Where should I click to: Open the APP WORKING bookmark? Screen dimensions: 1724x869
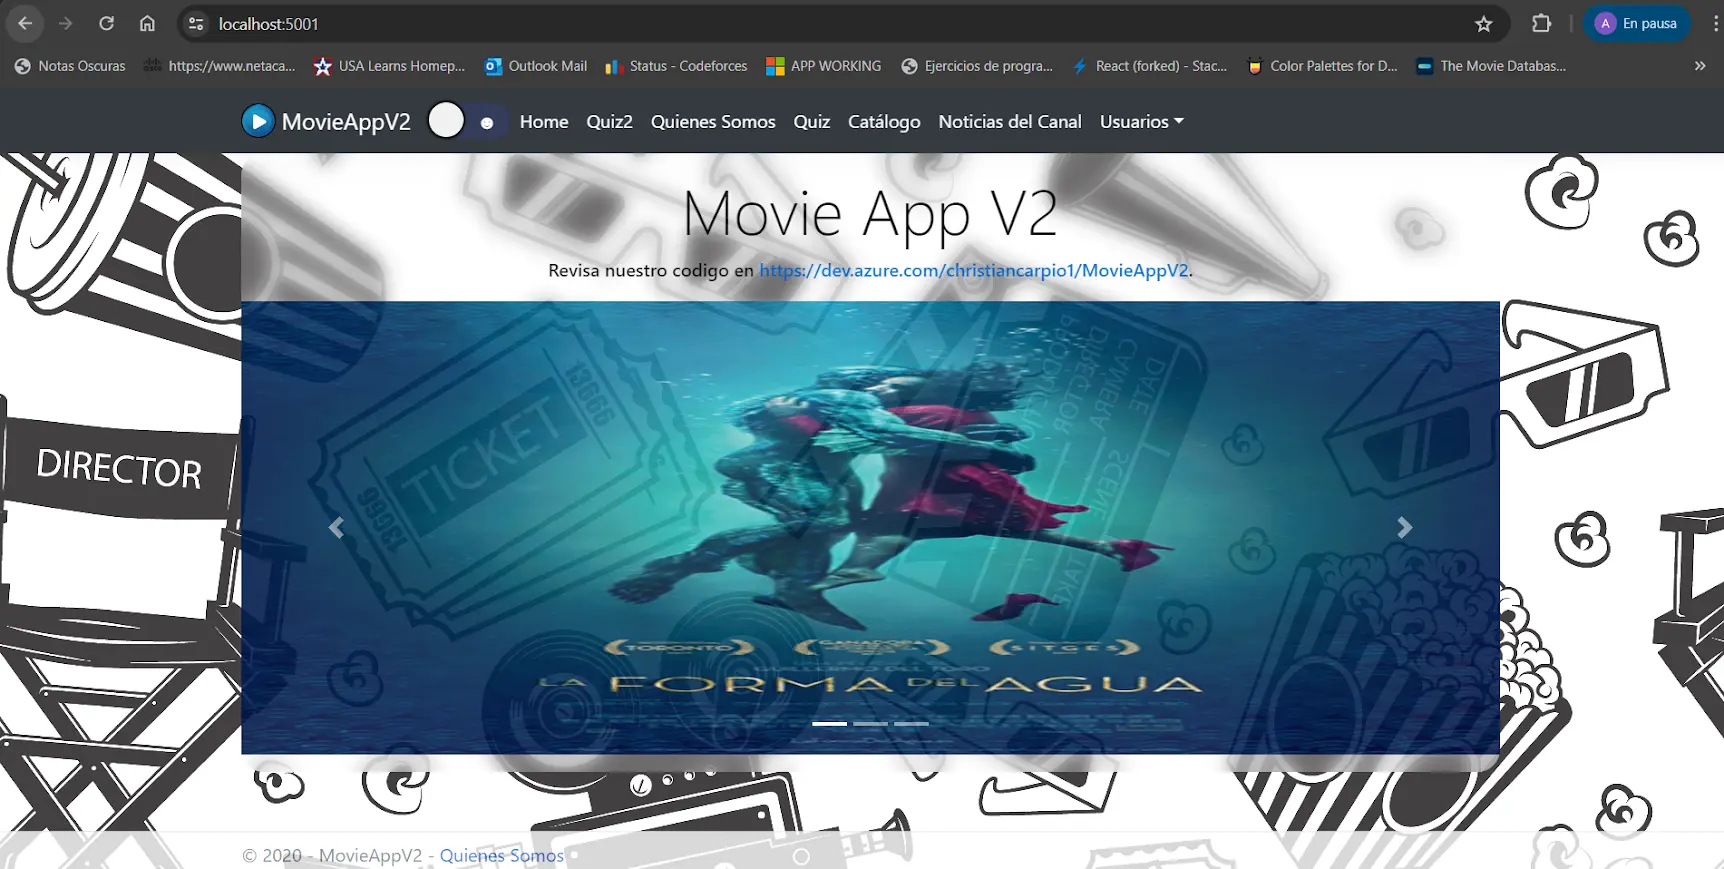(x=824, y=66)
